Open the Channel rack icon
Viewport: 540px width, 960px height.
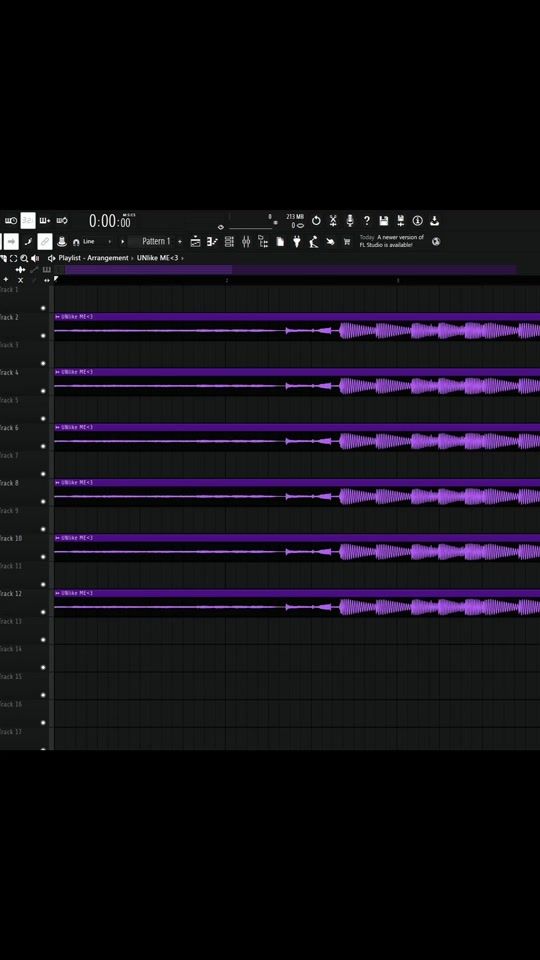click(229, 241)
